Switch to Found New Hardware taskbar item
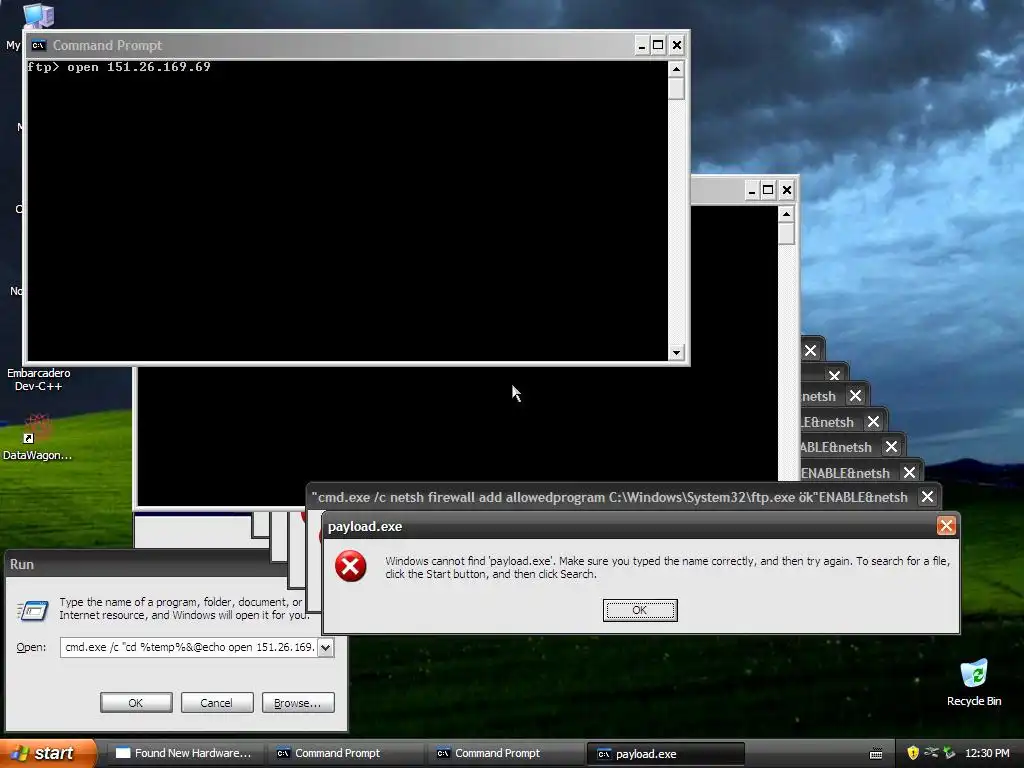The height and width of the screenshot is (768, 1024). (185, 753)
